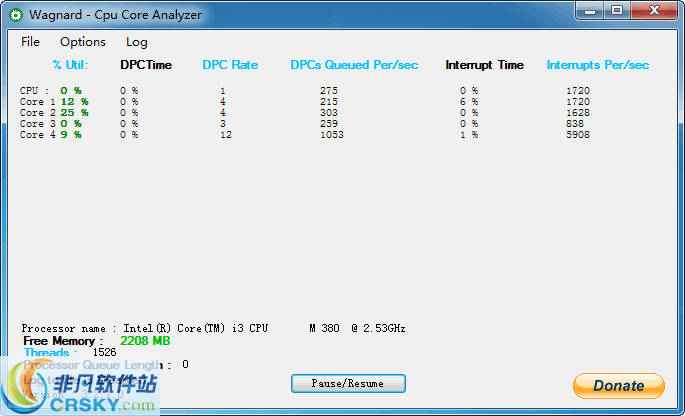
Task: Click the Wagnard app icon in title bar
Action: pyautogui.click(x=16, y=15)
